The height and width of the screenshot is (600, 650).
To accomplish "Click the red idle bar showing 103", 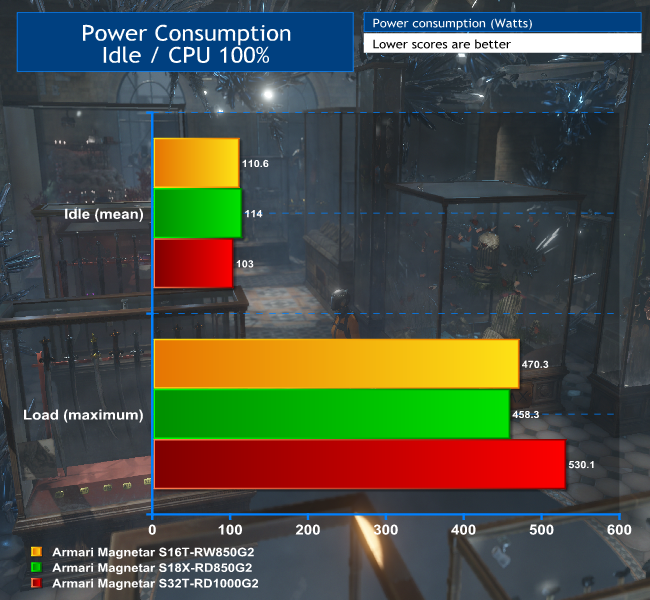I will coord(194,263).
